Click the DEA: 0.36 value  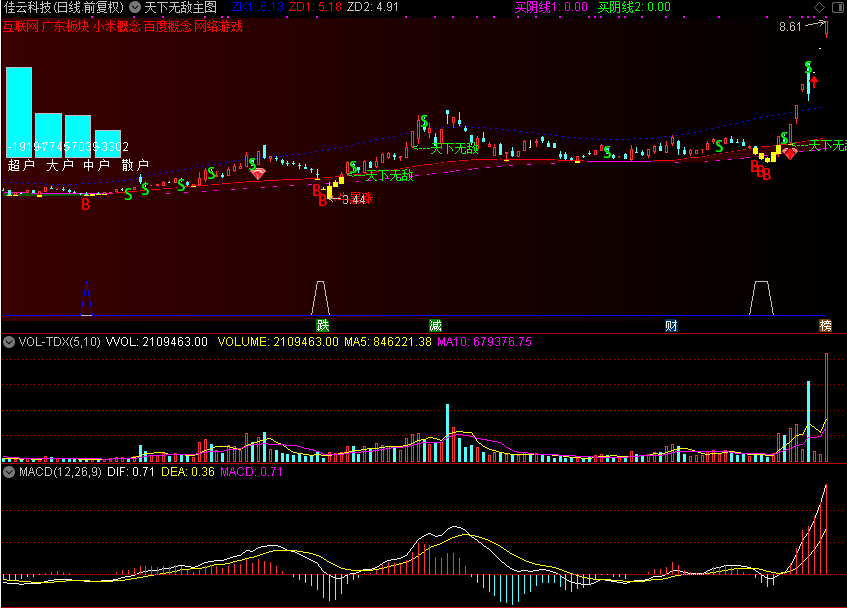coord(188,472)
